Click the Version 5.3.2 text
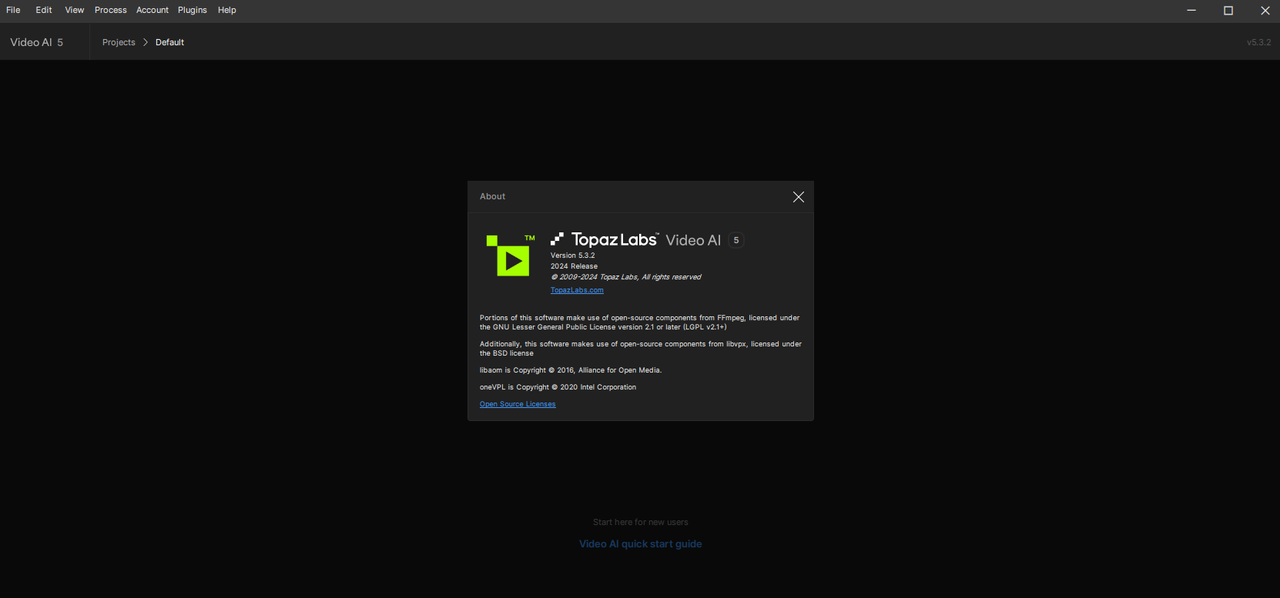Image resolution: width=1280 pixels, height=598 pixels. 572,256
